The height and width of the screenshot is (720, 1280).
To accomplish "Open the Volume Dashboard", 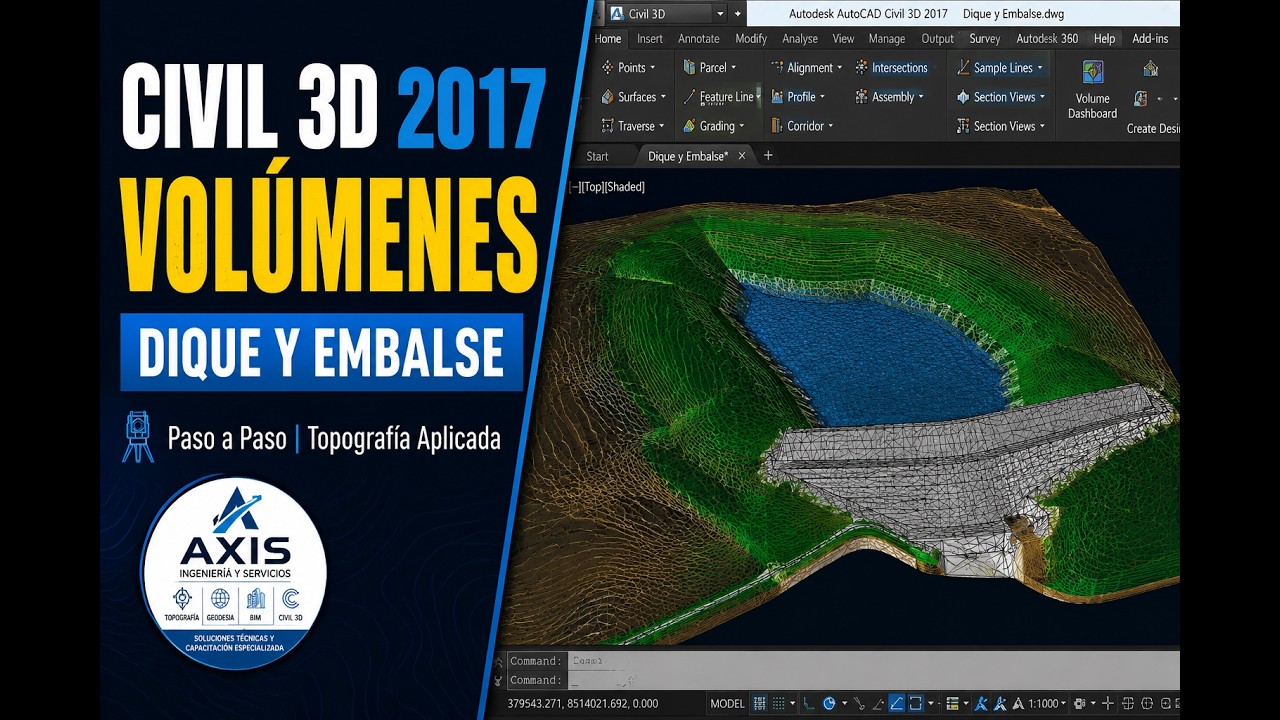I will point(1093,90).
